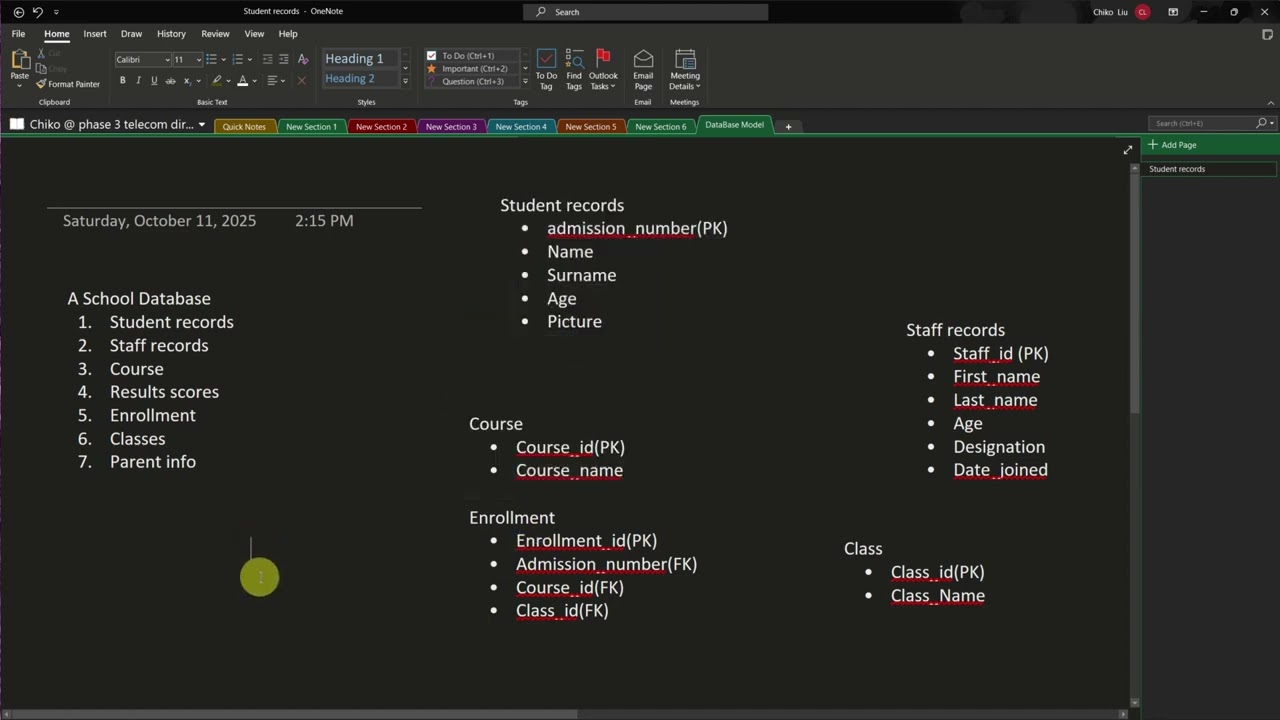
Task: Click the notebook Search (Ctrl+E) field
Action: (1202, 123)
